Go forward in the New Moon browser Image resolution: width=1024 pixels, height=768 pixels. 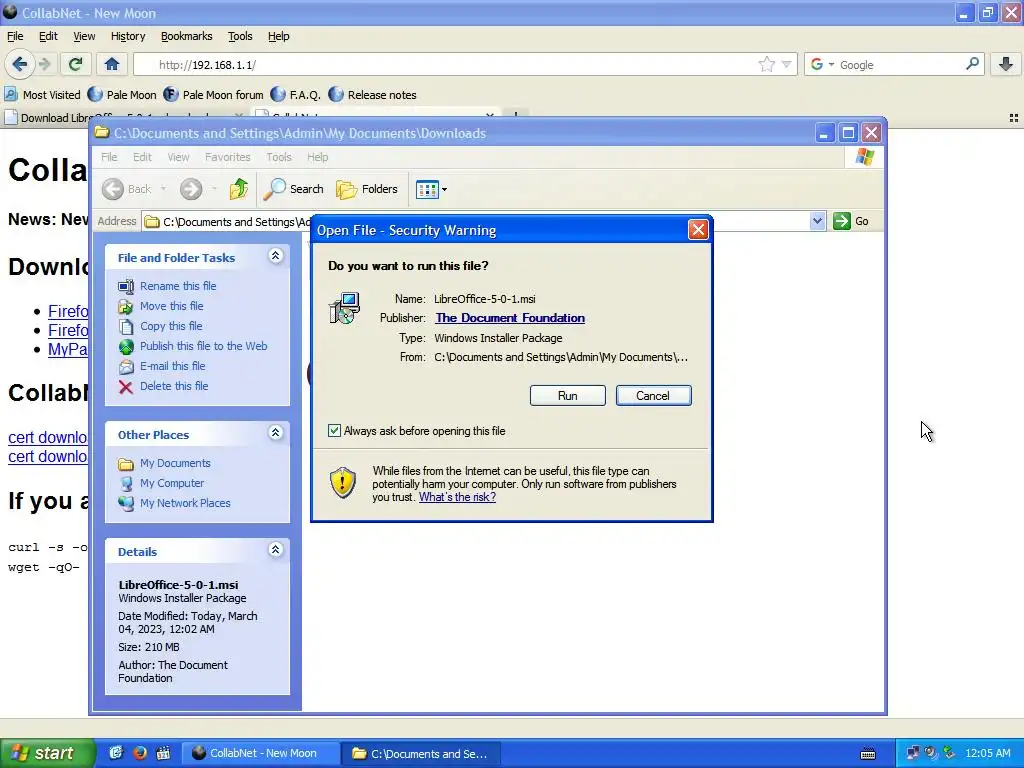point(44,64)
